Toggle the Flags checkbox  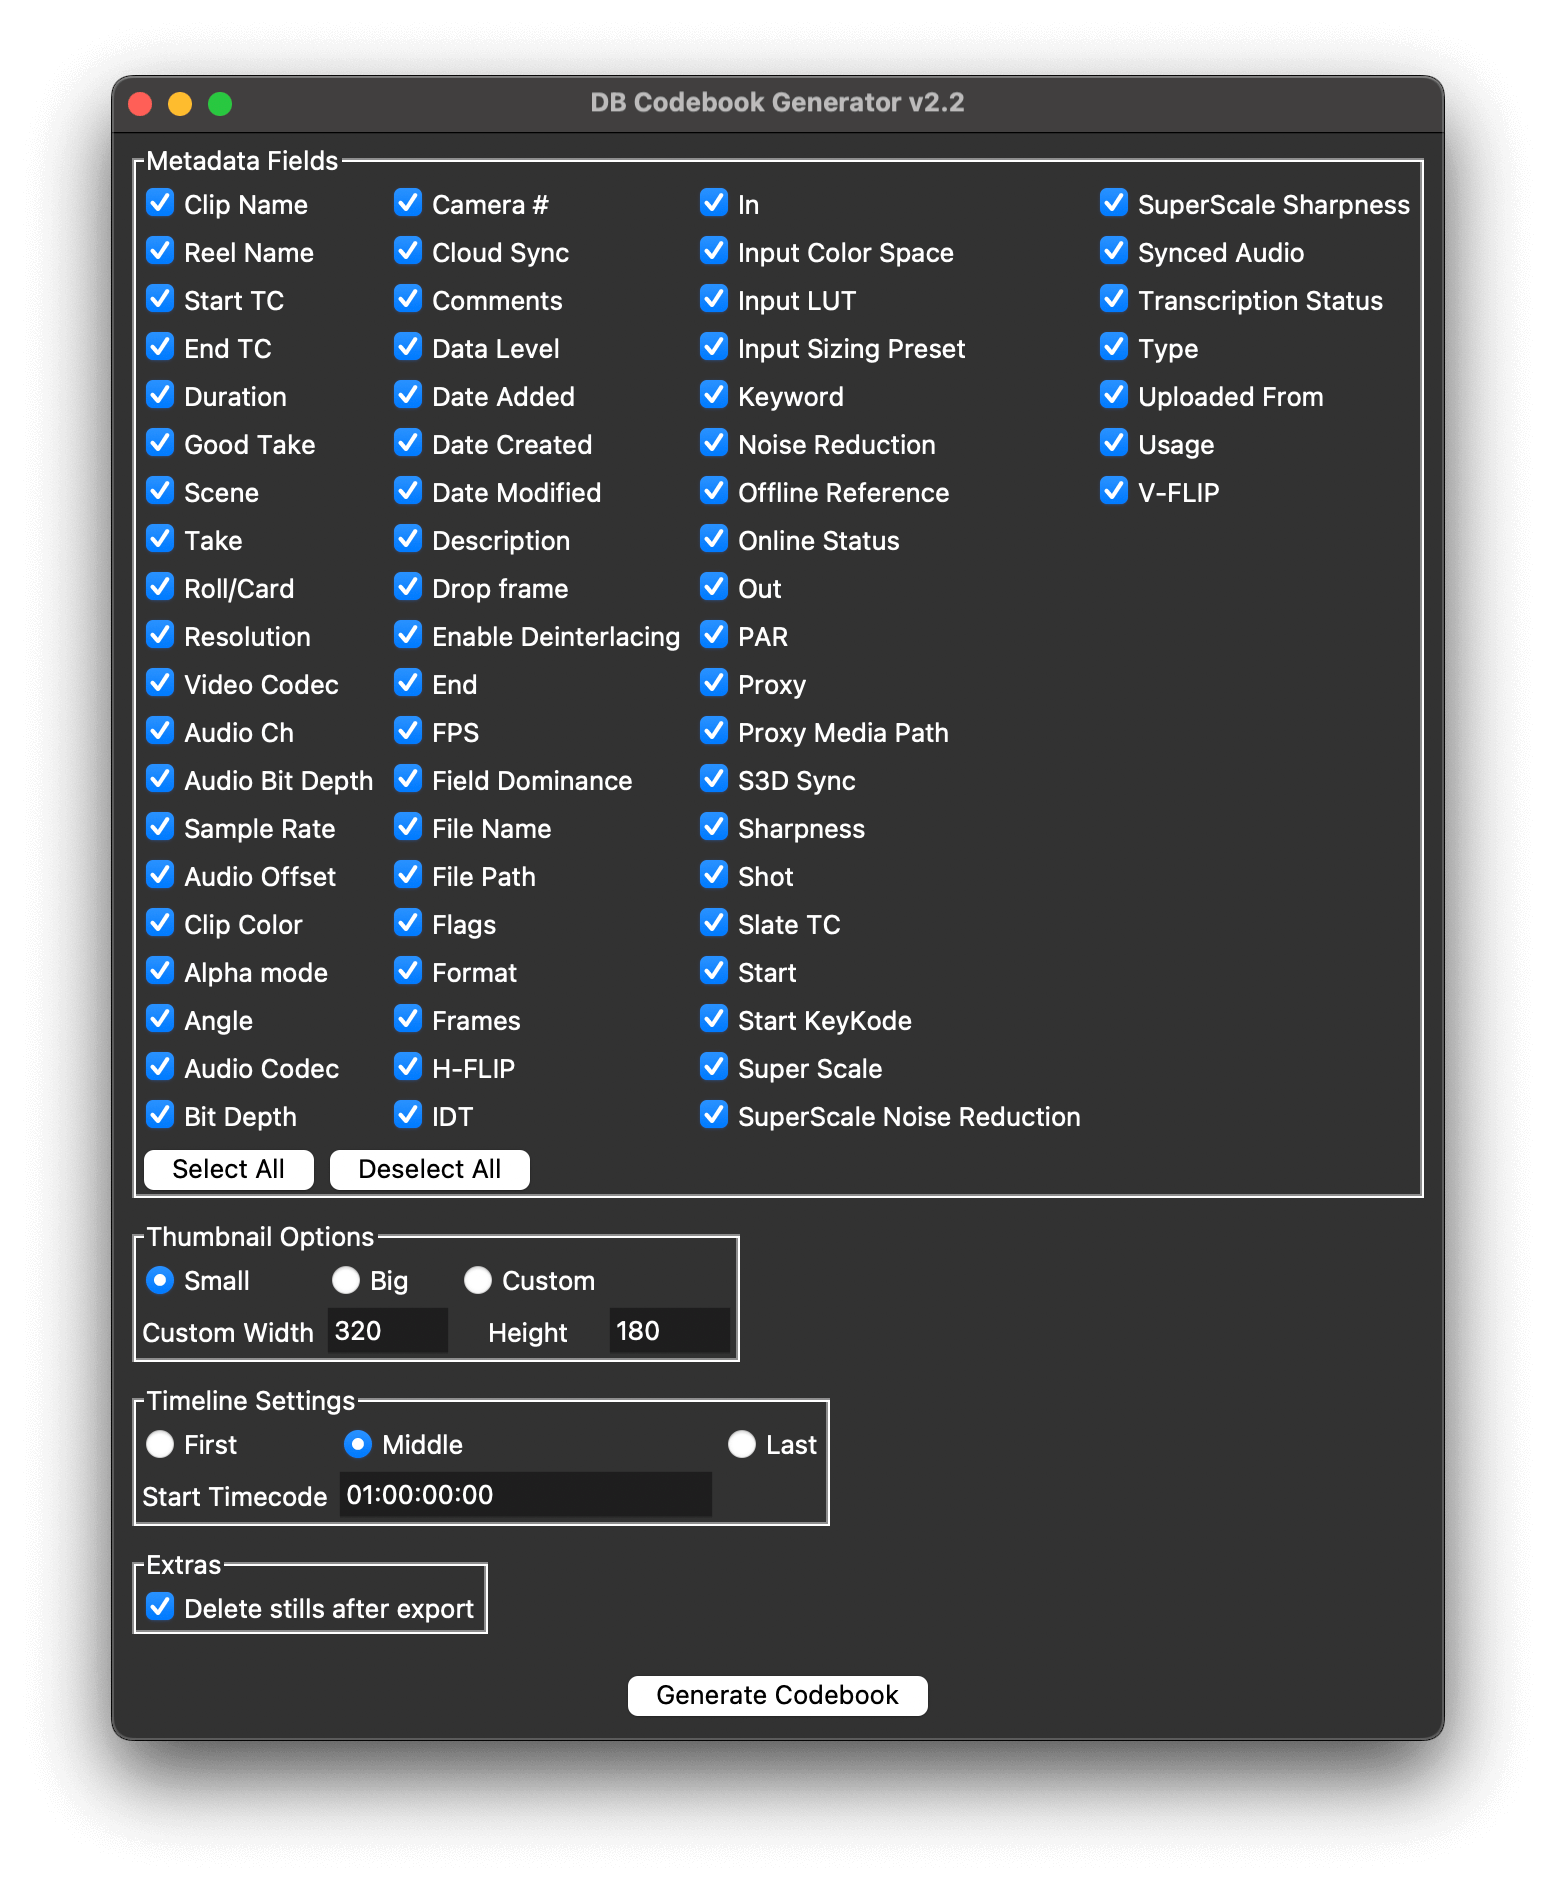[x=408, y=923]
